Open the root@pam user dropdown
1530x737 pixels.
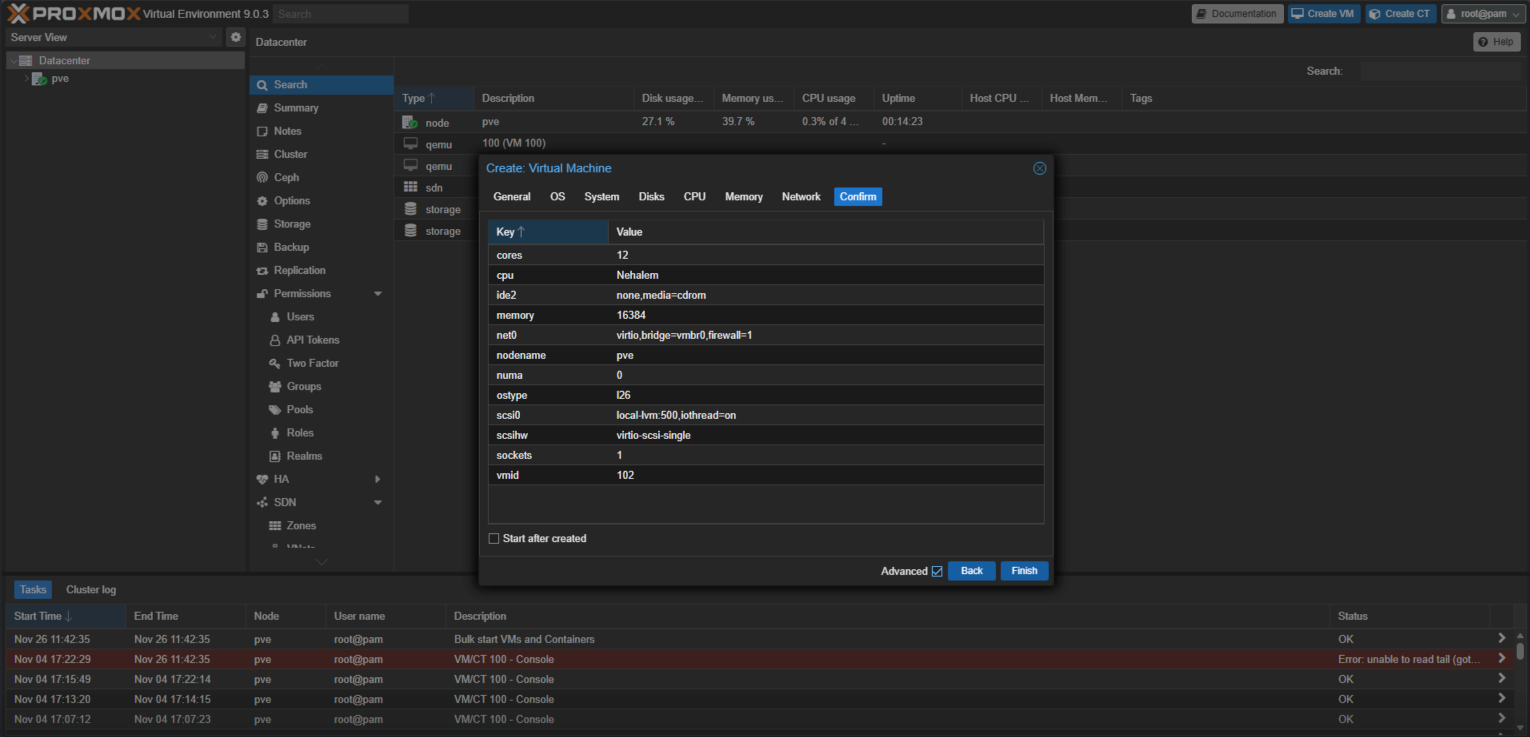pos(1481,14)
